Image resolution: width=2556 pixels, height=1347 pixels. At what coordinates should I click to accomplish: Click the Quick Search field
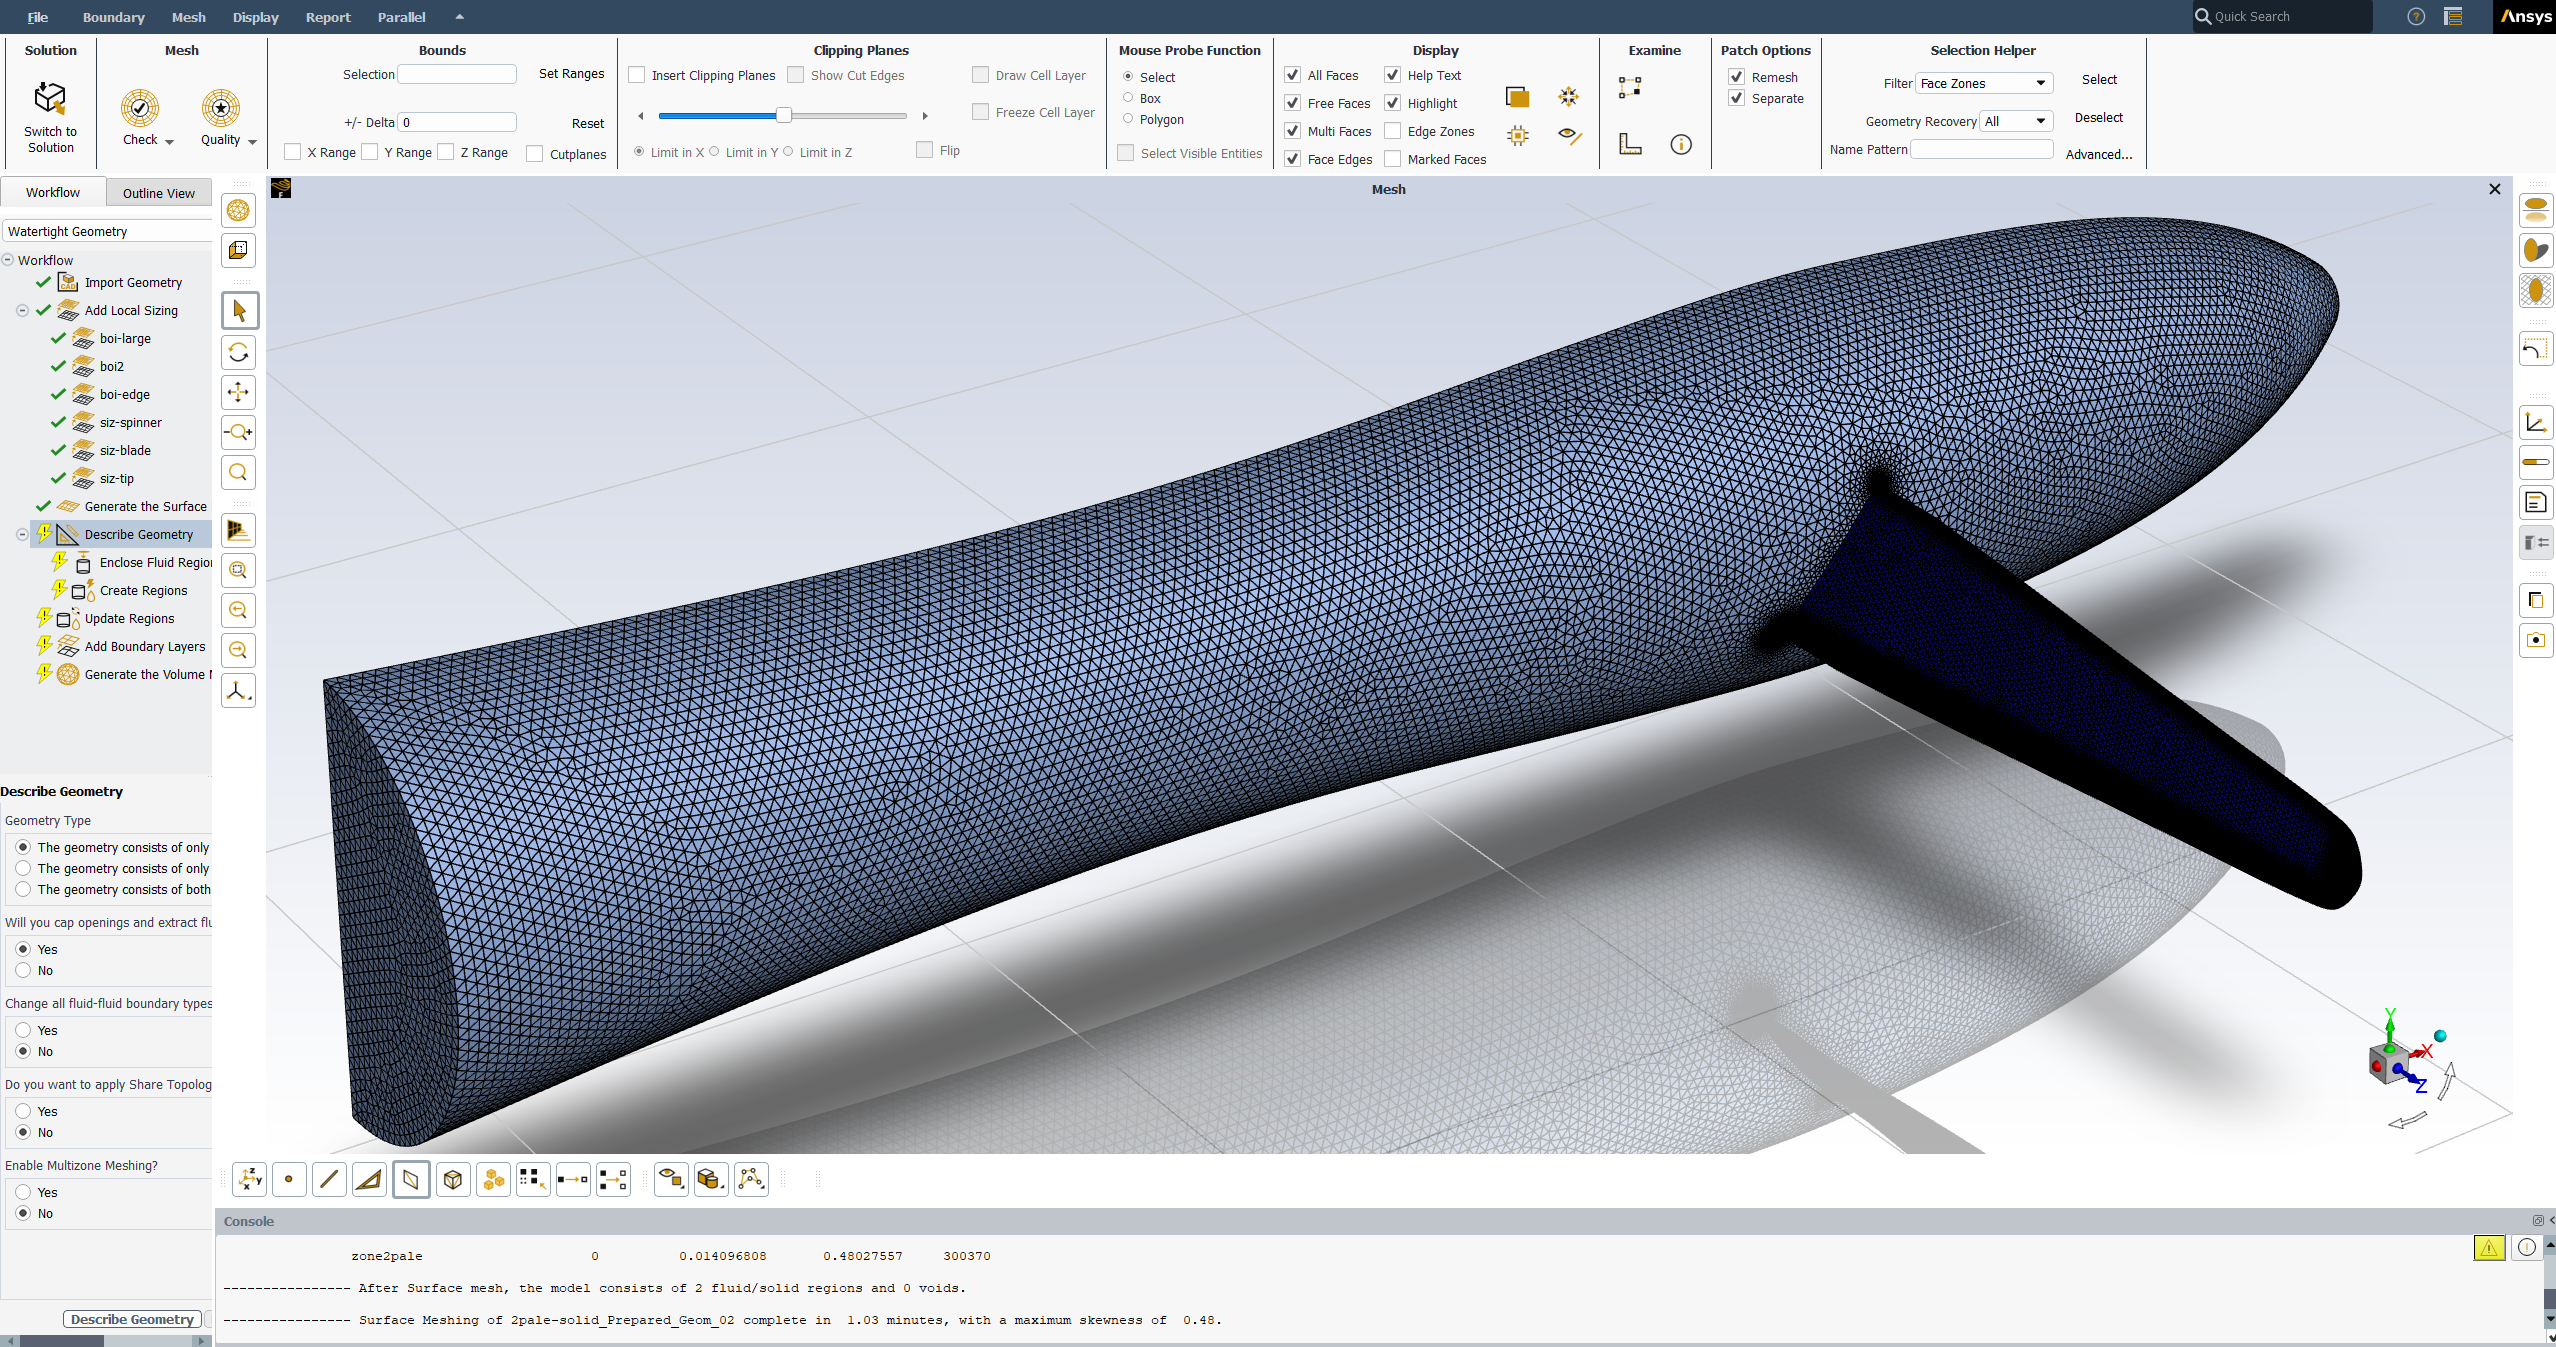click(2282, 16)
